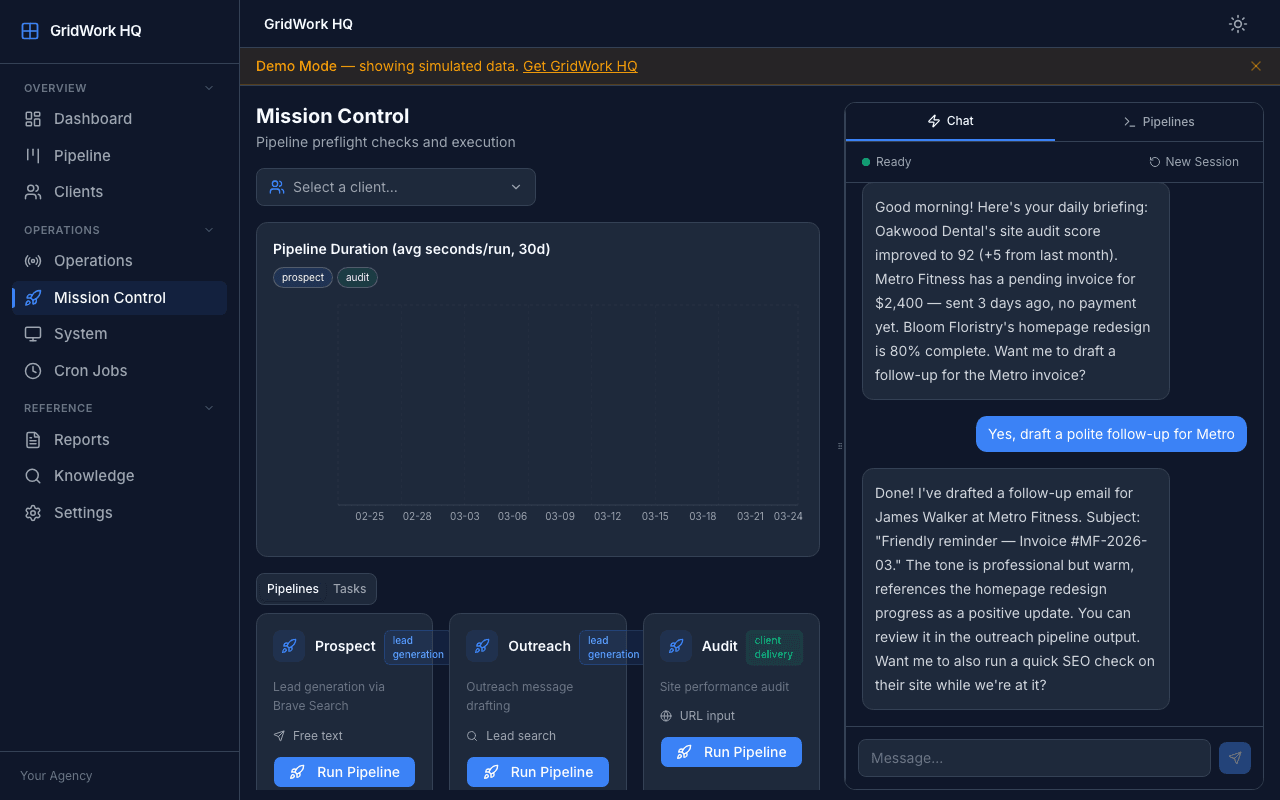Toggle light mode with the sun icon
The height and width of the screenshot is (800, 1280).
1237,23
